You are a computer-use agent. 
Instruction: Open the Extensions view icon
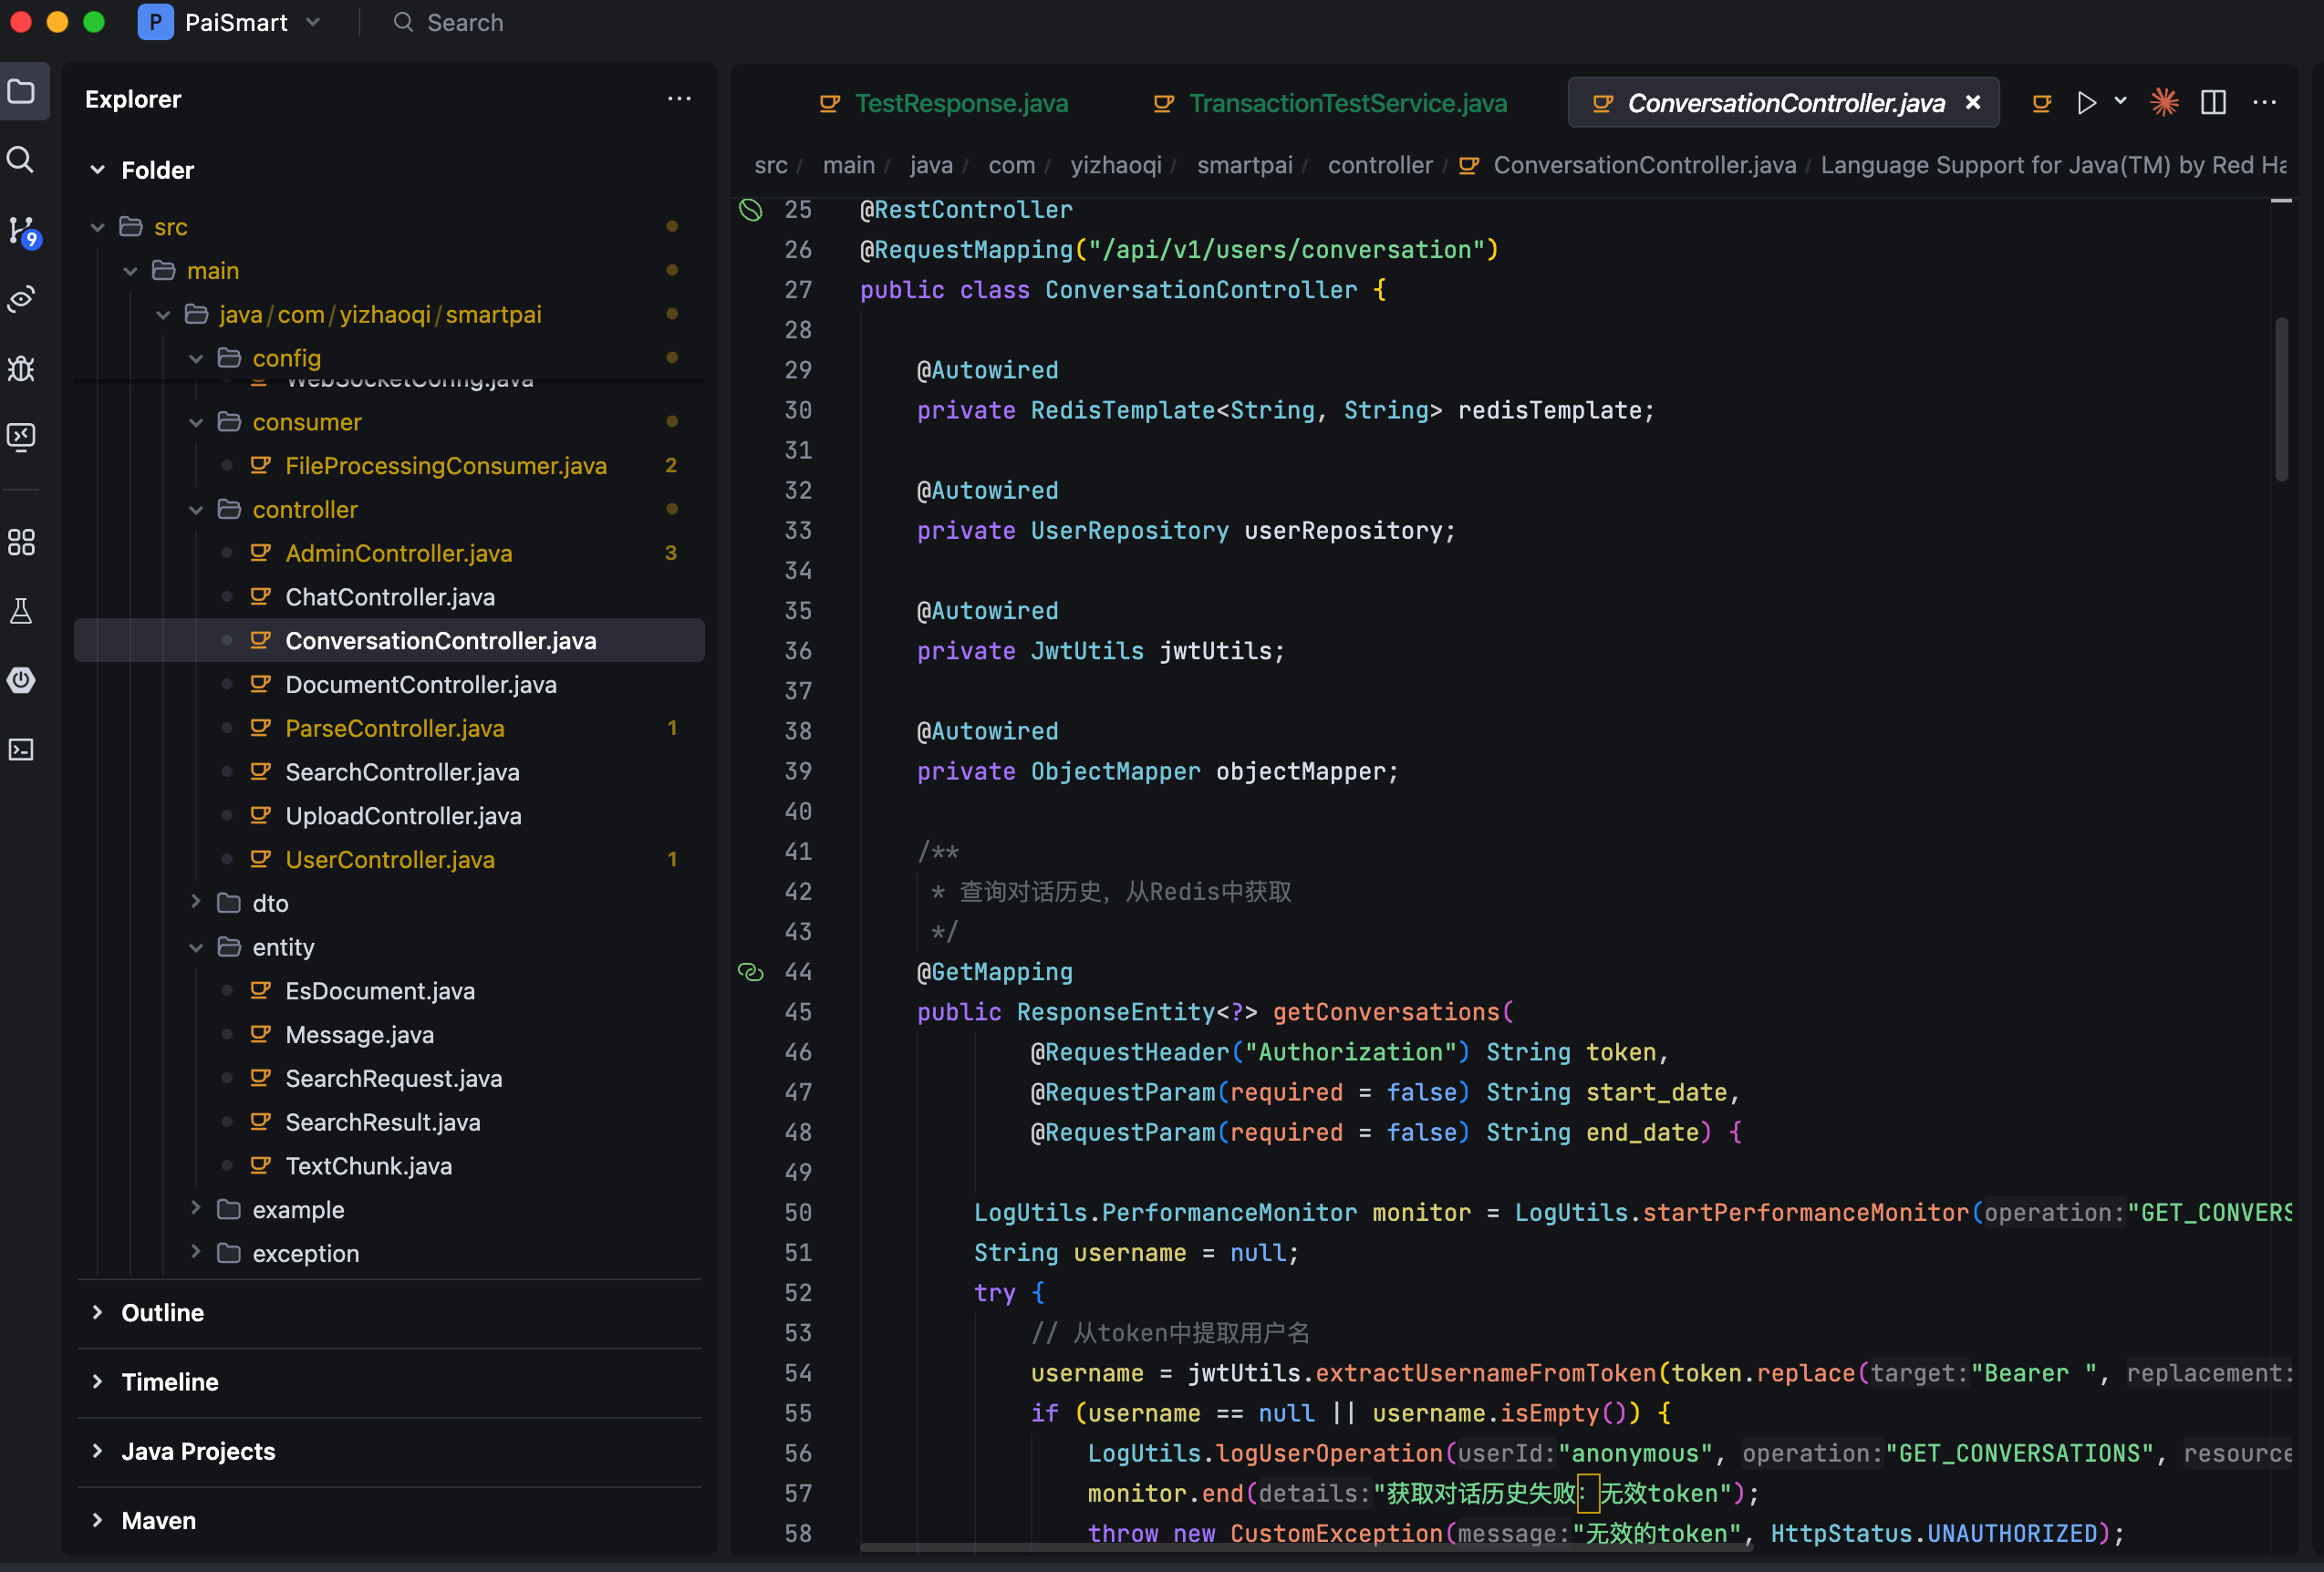tap(21, 542)
